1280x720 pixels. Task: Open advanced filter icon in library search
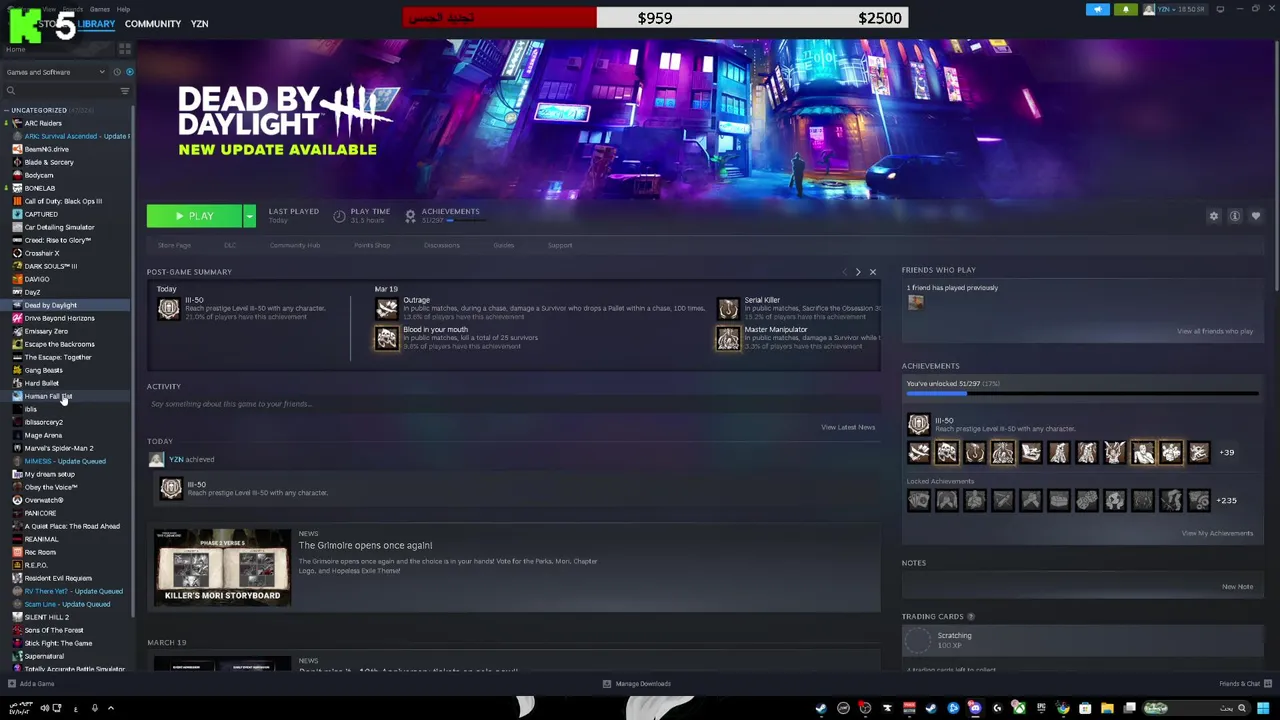pos(125,91)
